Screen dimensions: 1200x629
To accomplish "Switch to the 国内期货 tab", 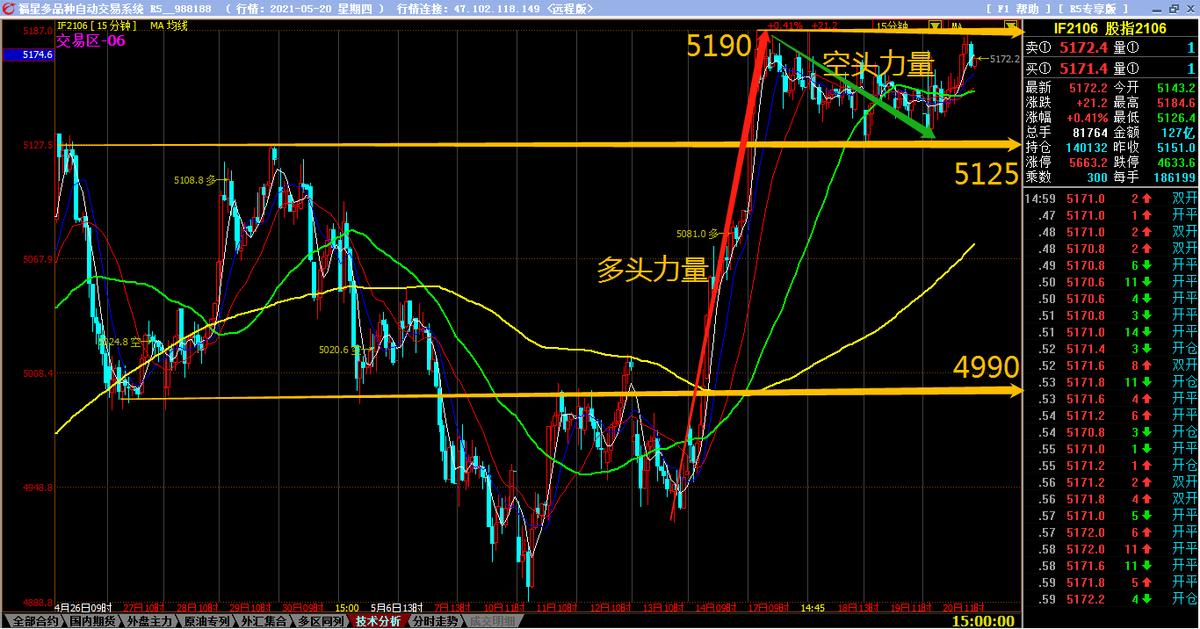I will 91,621.
